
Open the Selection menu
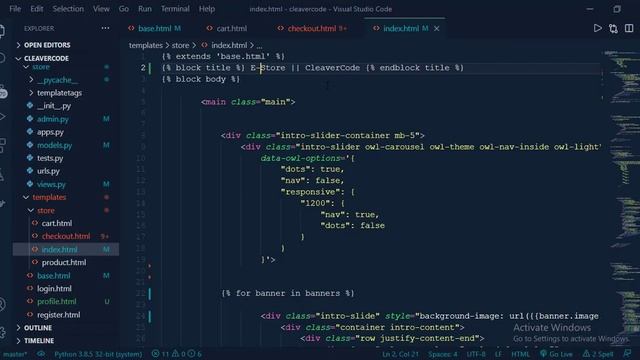68,9
